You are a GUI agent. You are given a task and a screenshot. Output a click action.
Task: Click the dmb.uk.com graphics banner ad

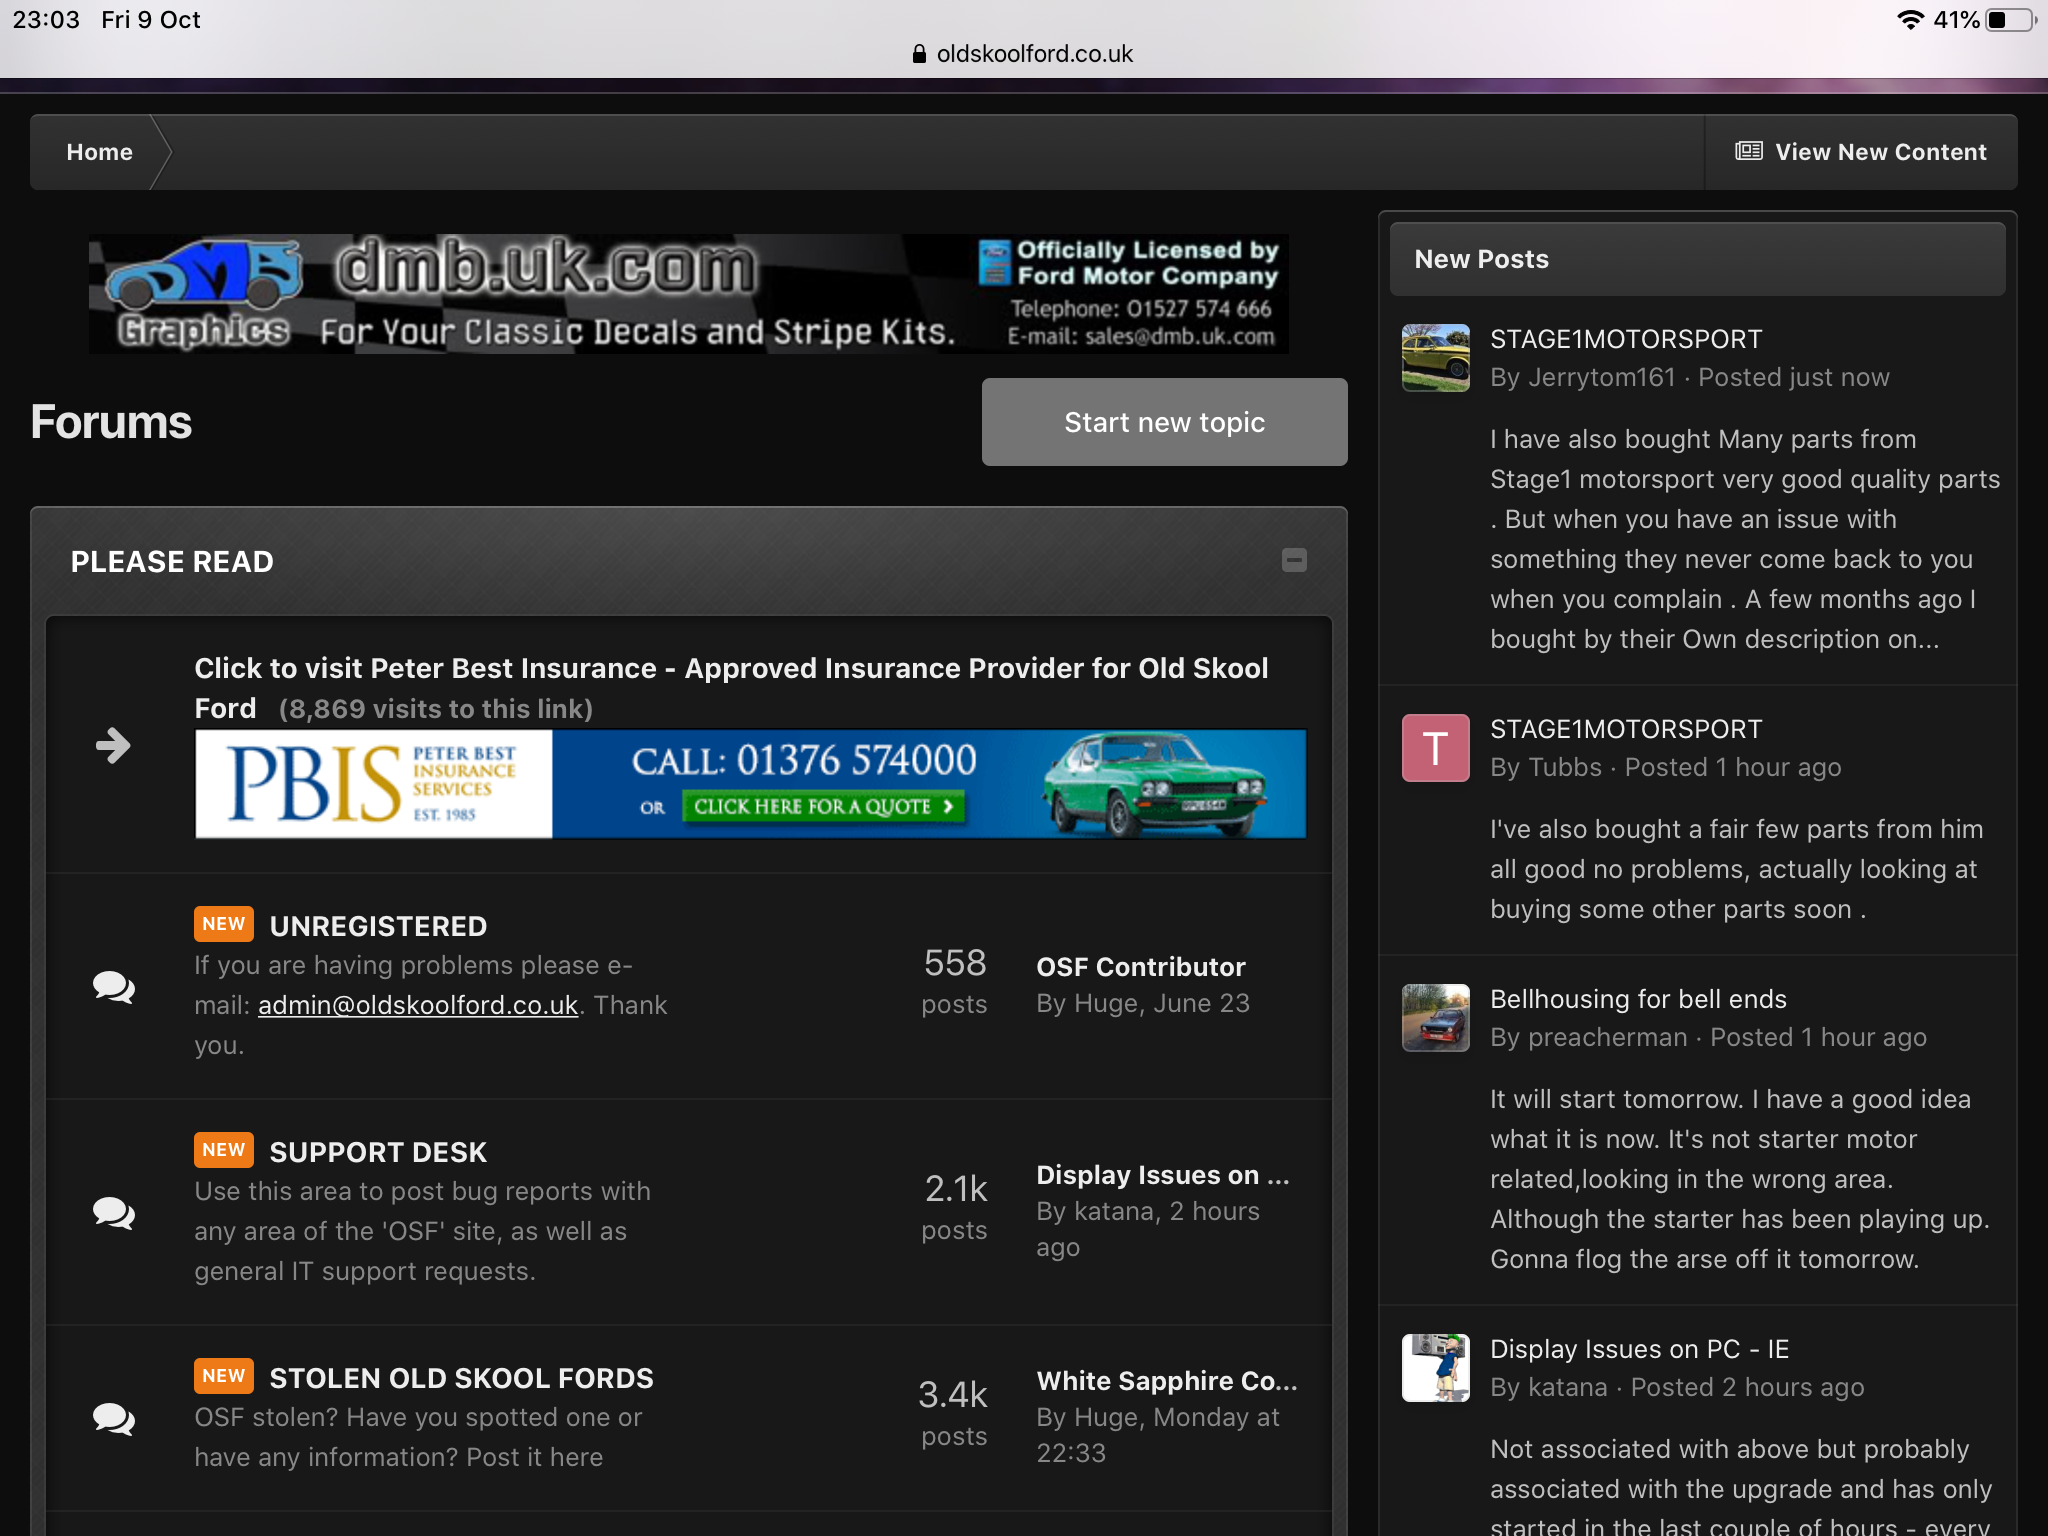(688, 294)
